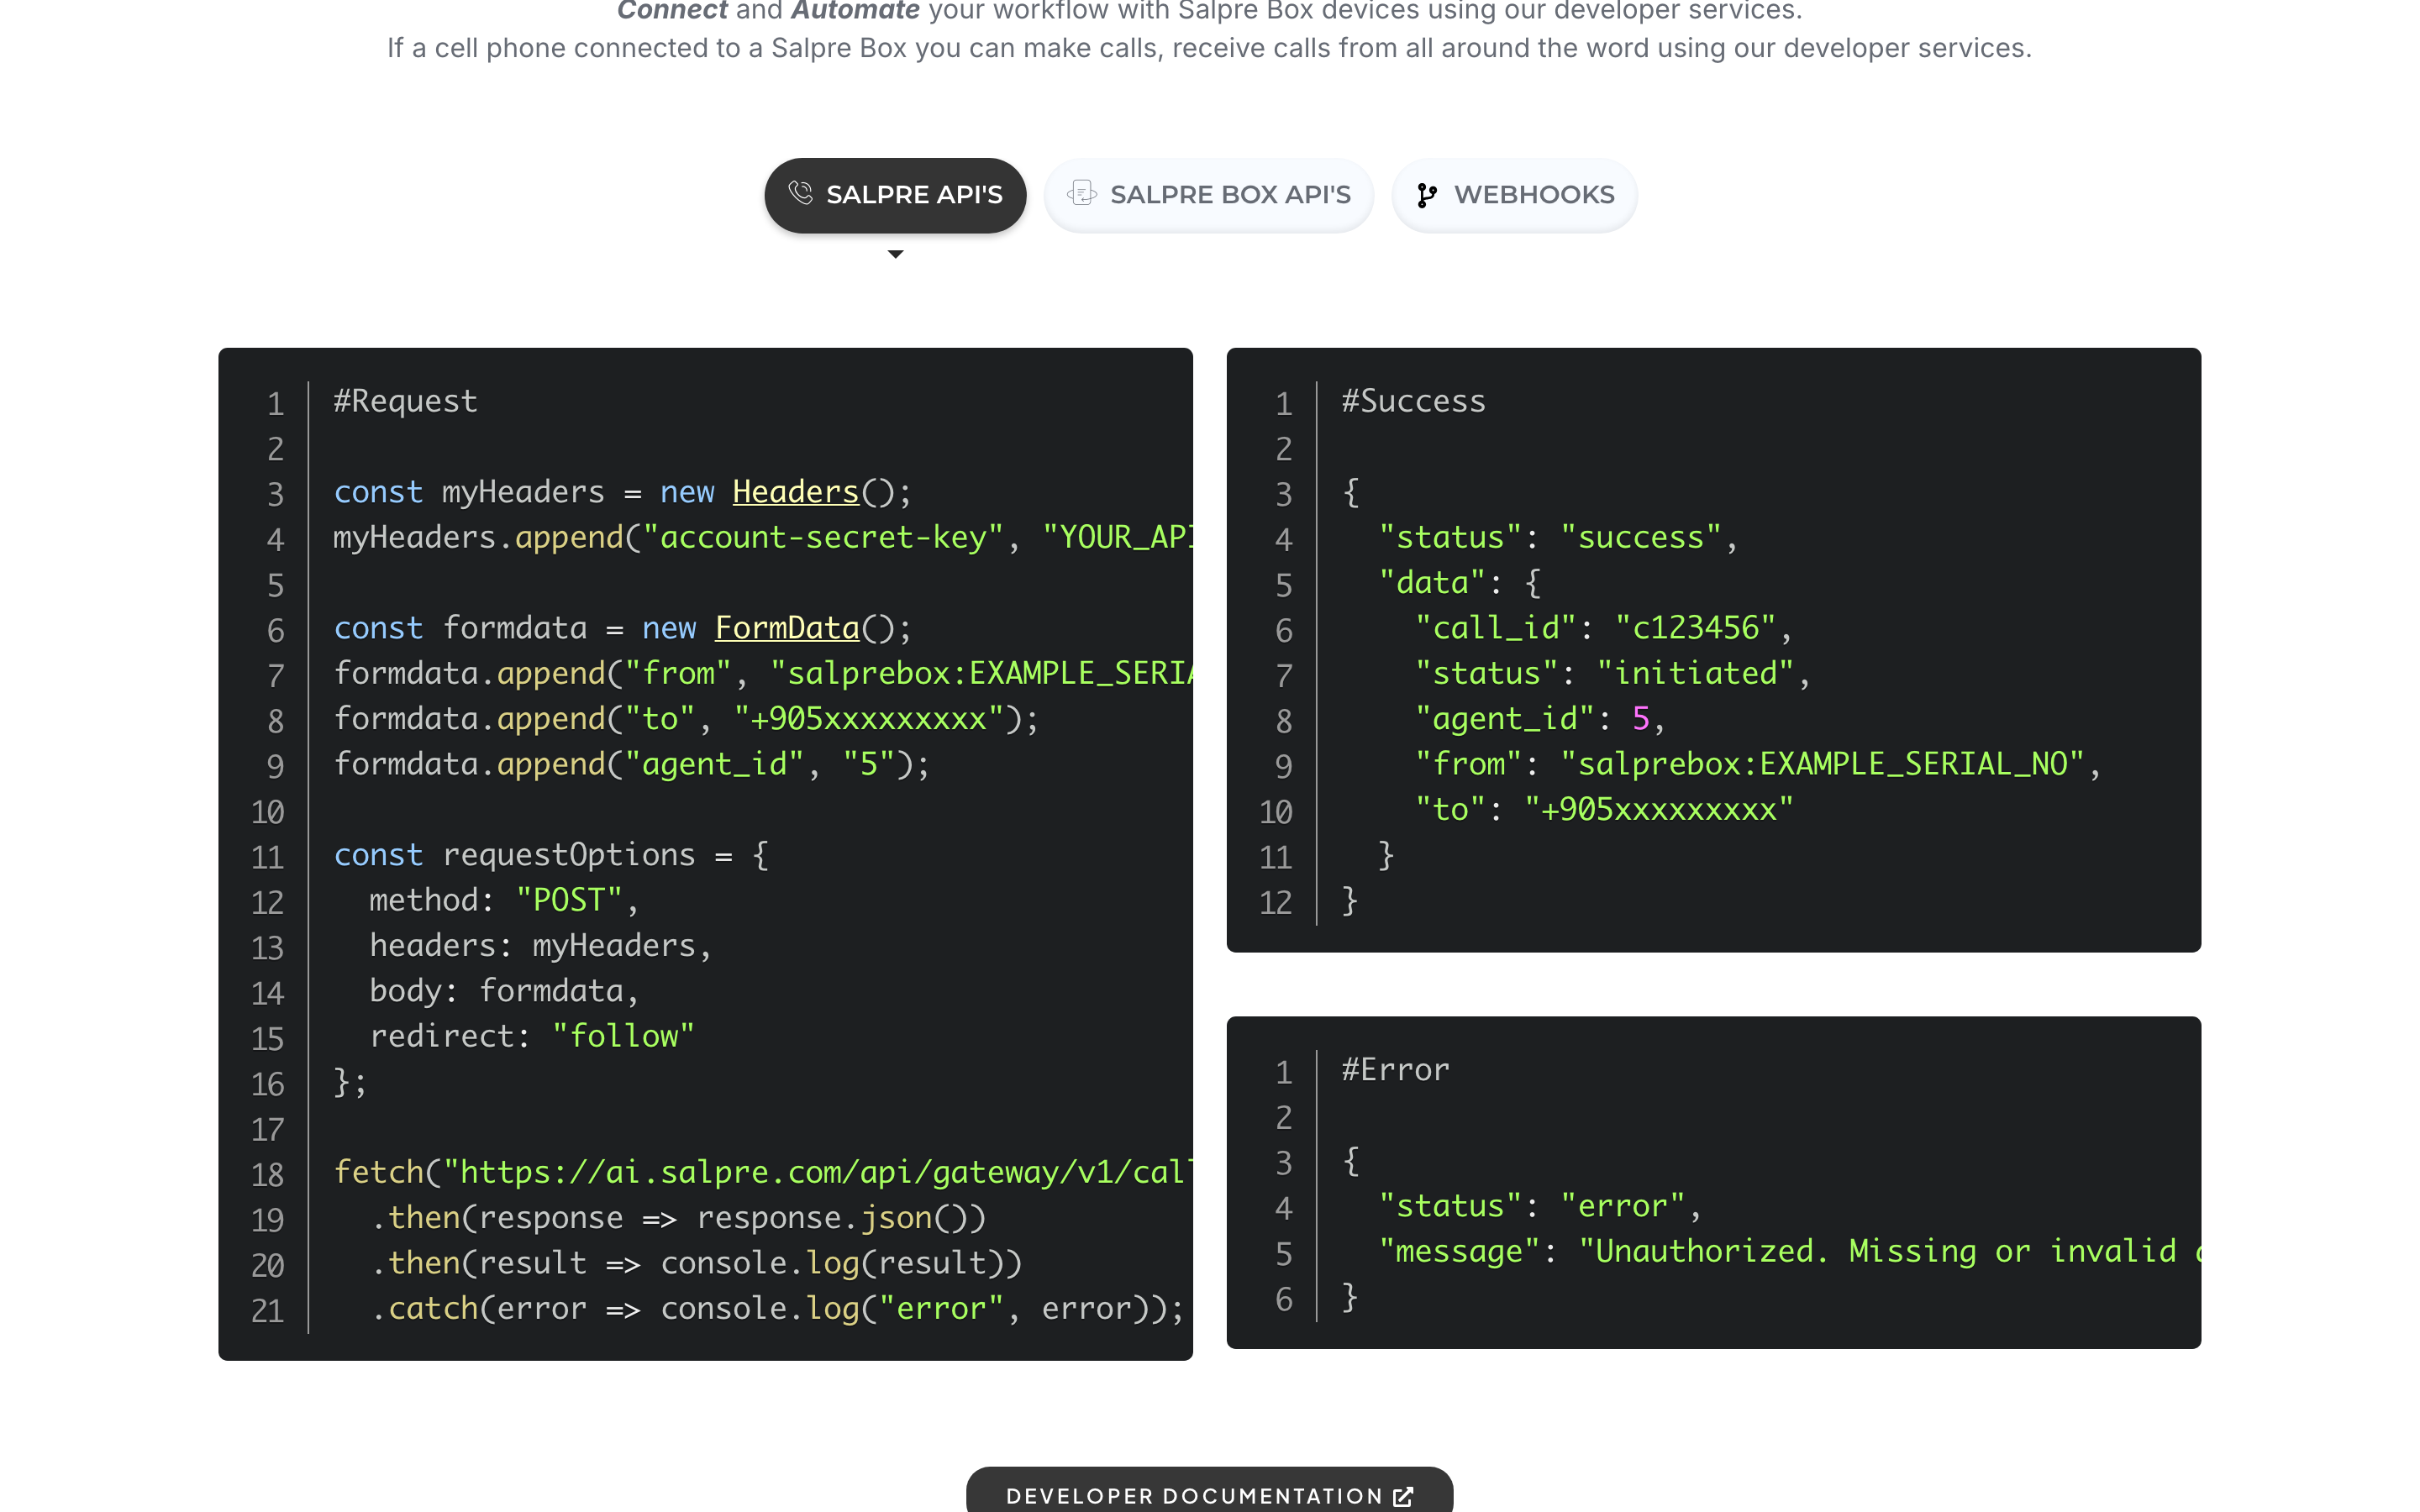Switch to the SALPRE BOX API'S tab
This screenshot has height=1512, width=2420.
(x=1209, y=195)
